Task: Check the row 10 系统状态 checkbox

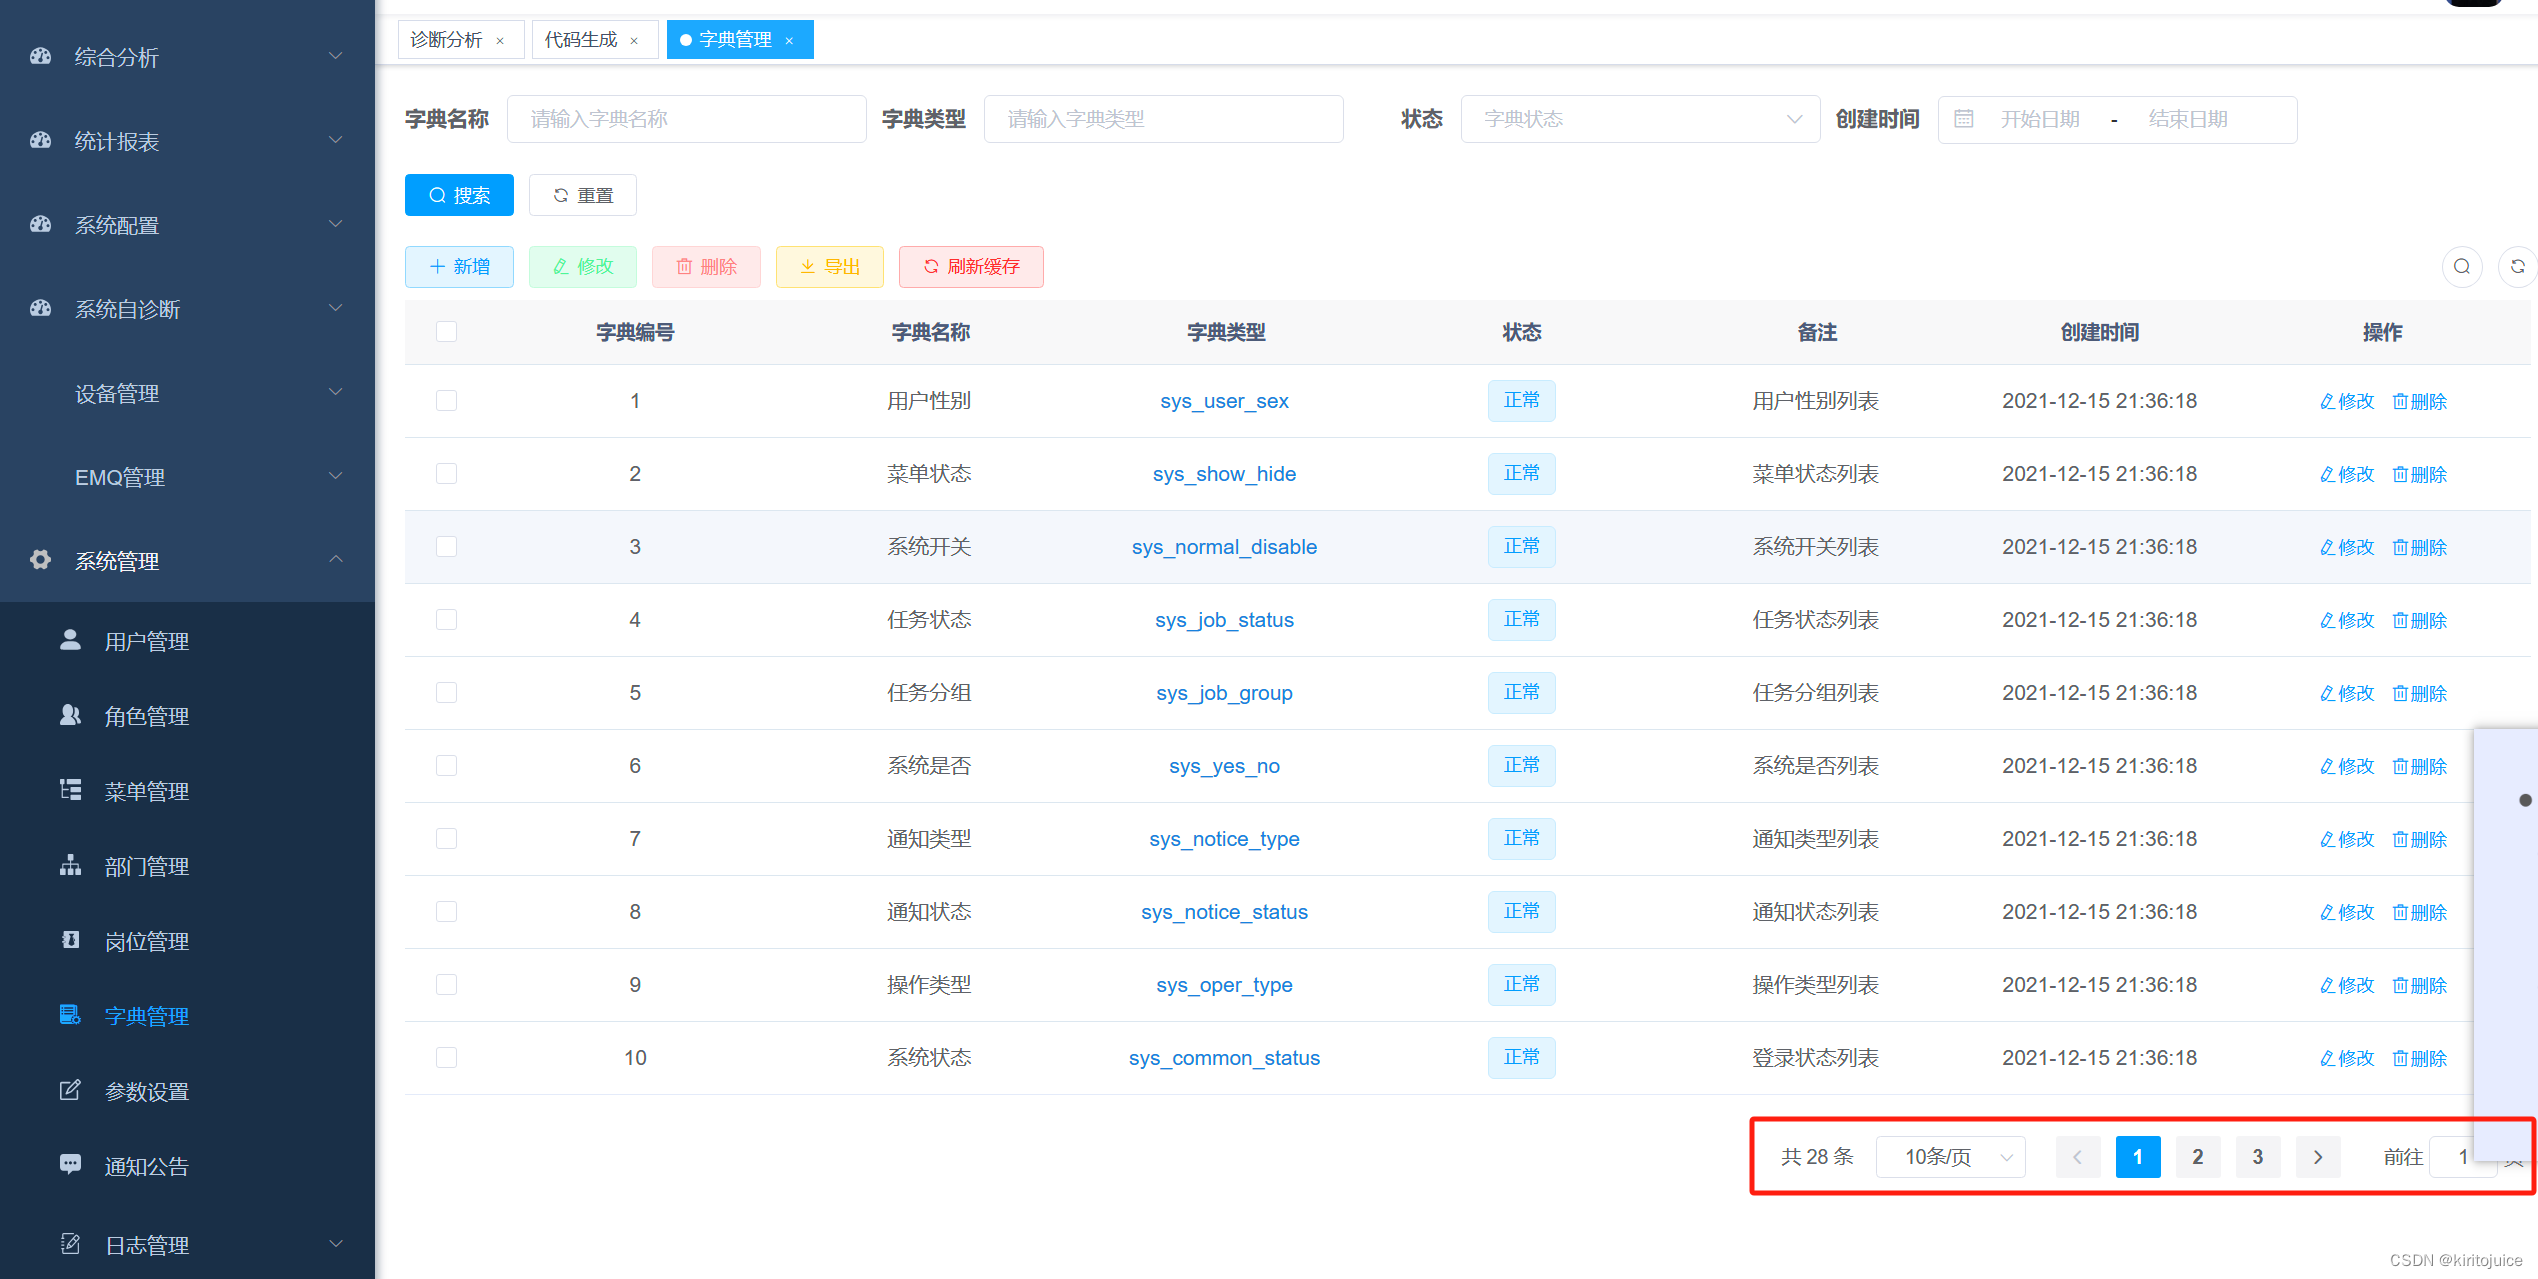Action: pos(446,1057)
